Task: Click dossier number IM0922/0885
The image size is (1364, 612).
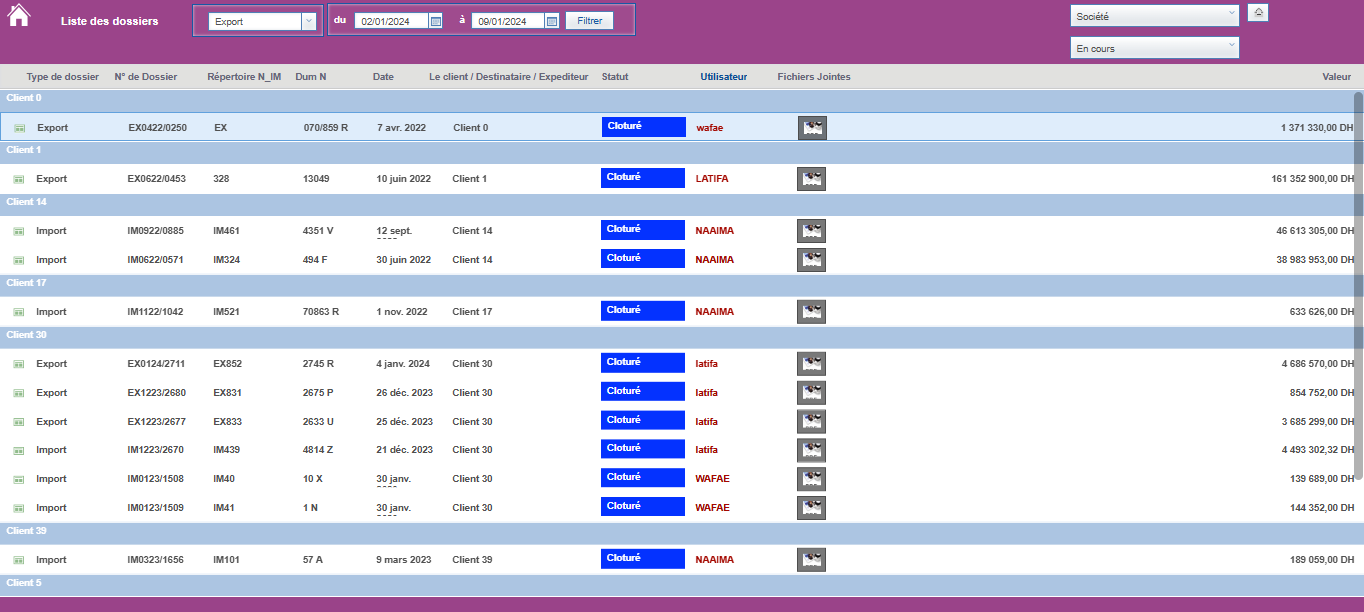Action: (x=157, y=231)
